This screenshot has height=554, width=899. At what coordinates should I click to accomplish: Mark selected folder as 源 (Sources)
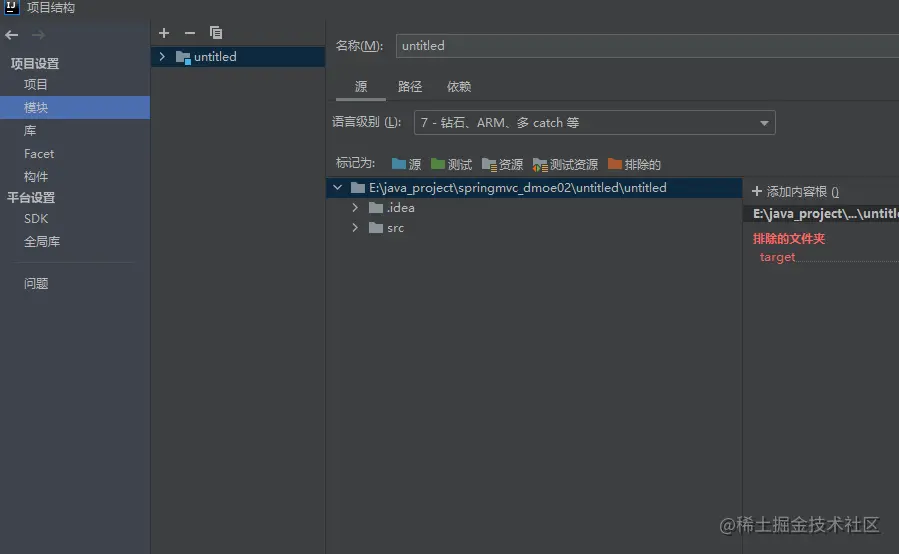click(406, 165)
